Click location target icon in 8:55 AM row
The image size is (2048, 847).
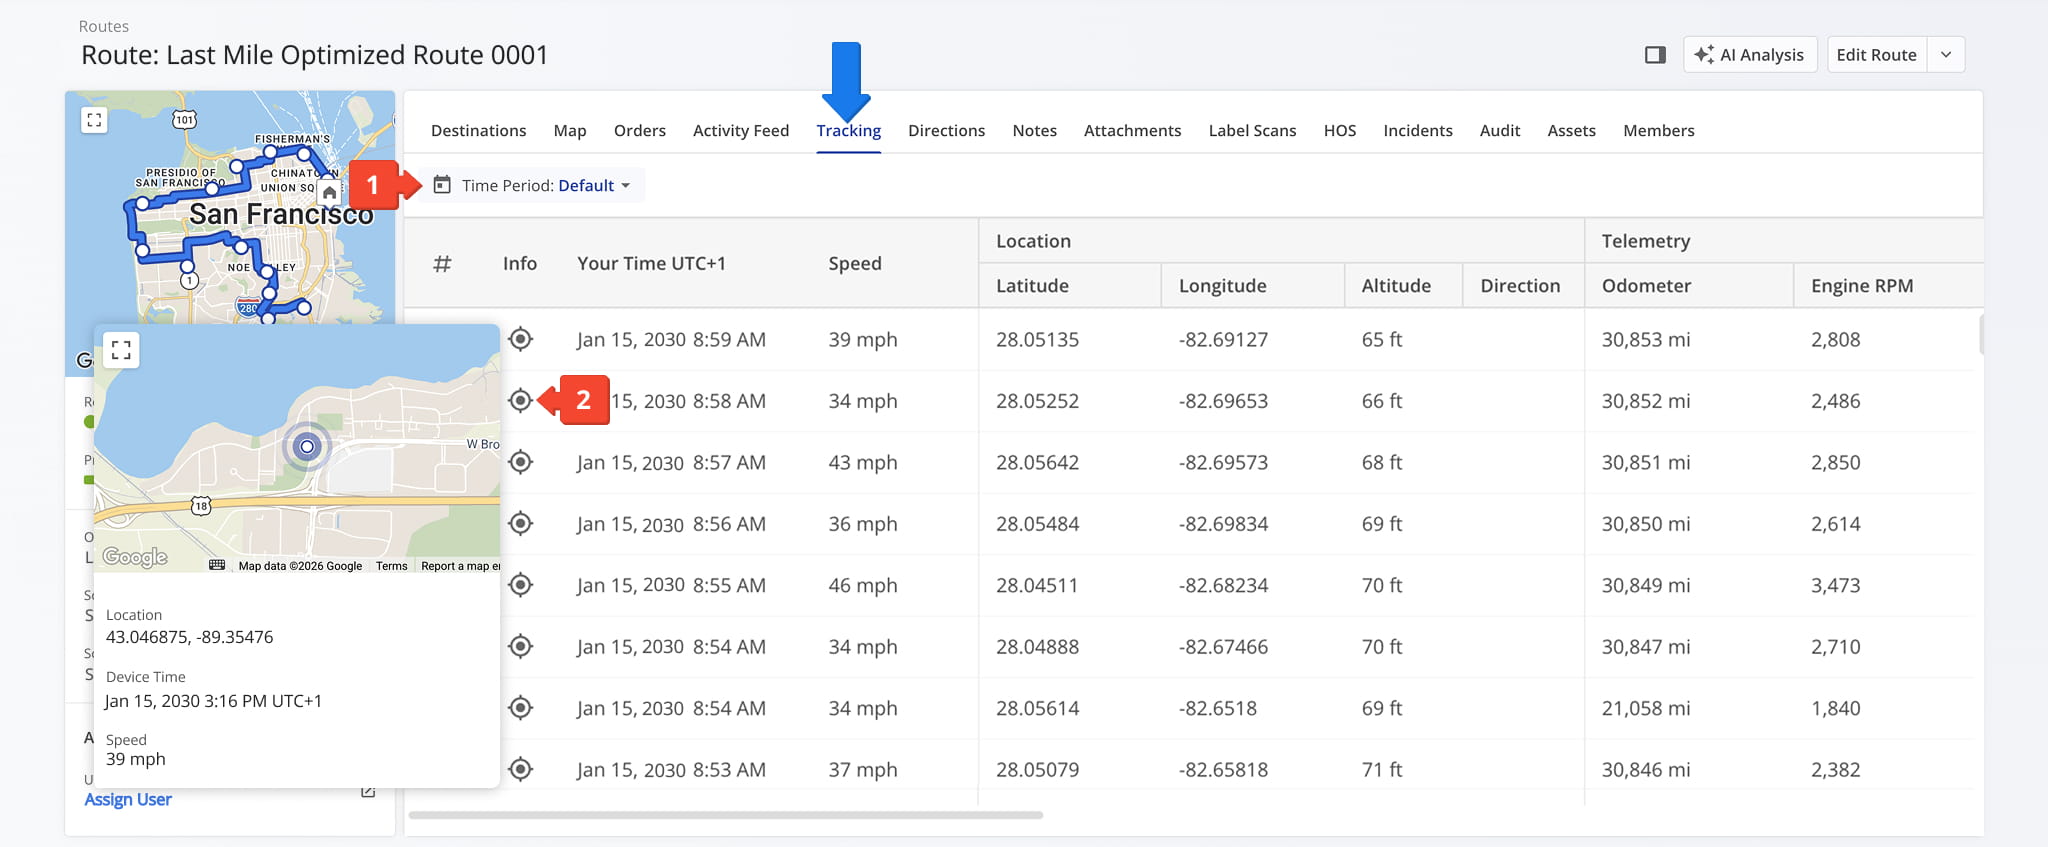tap(520, 585)
